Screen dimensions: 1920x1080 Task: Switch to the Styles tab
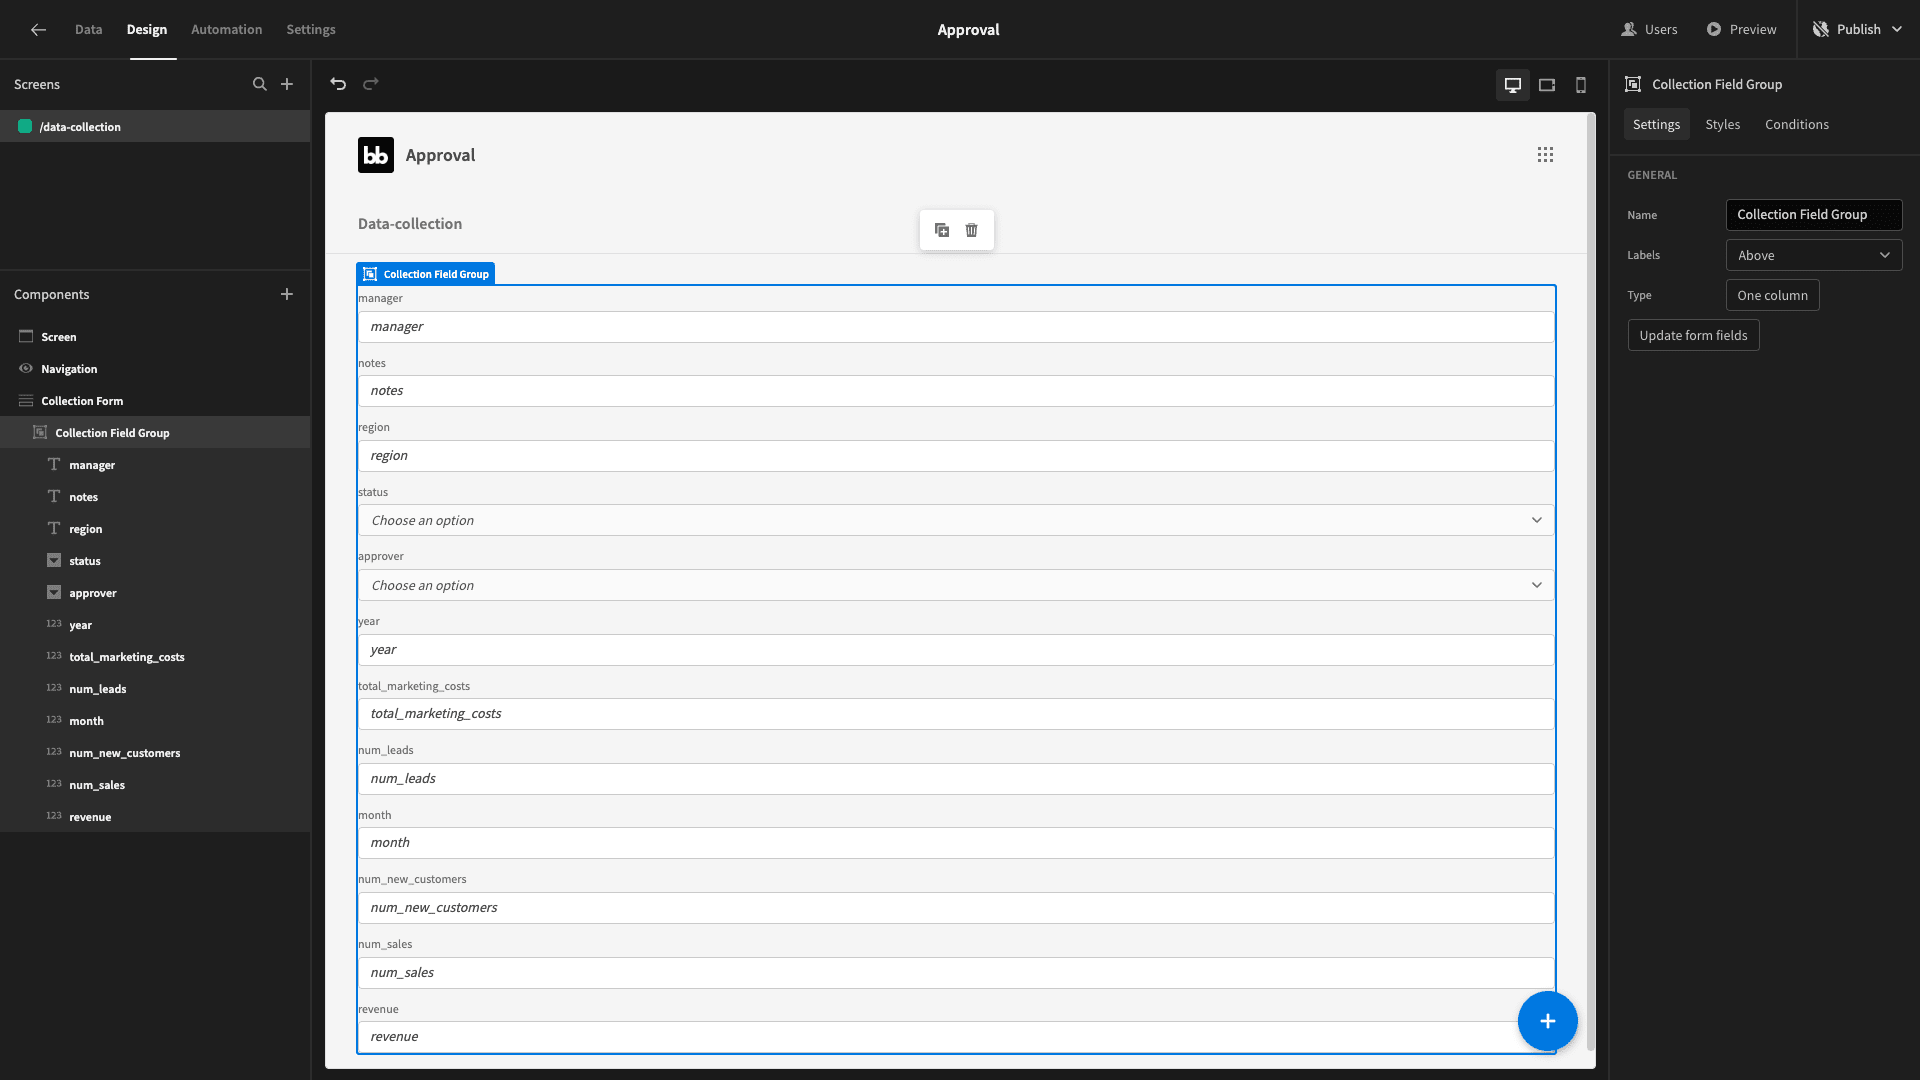pos(1722,124)
